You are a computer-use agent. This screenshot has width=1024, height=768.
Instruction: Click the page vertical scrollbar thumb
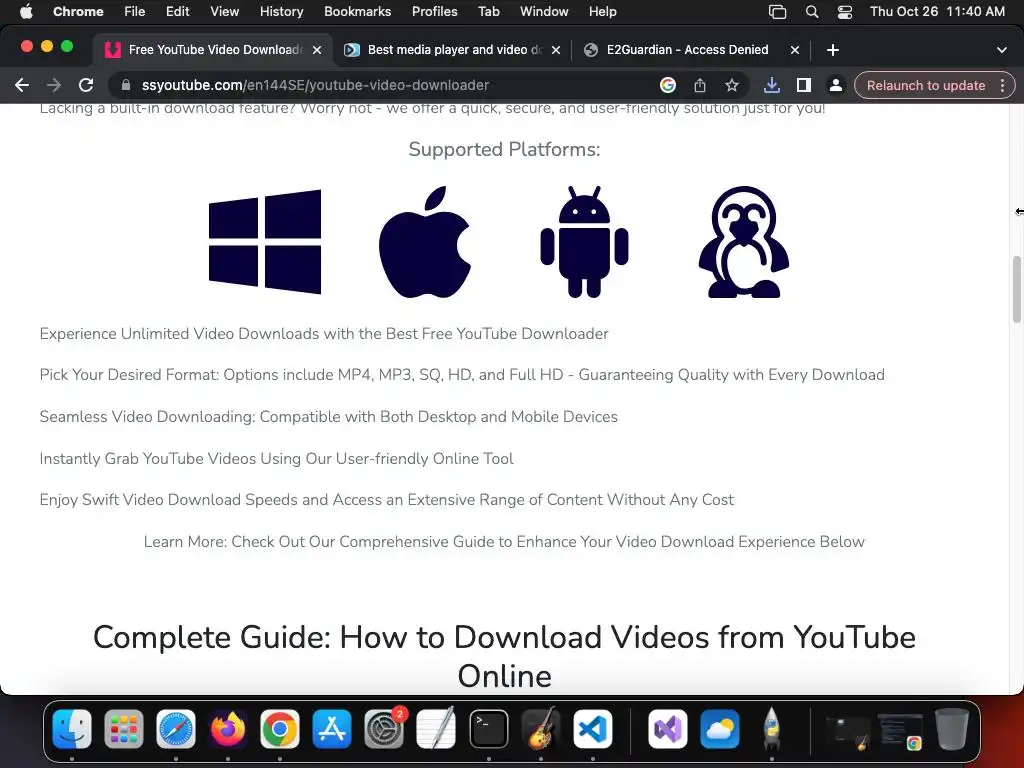click(x=1016, y=289)
